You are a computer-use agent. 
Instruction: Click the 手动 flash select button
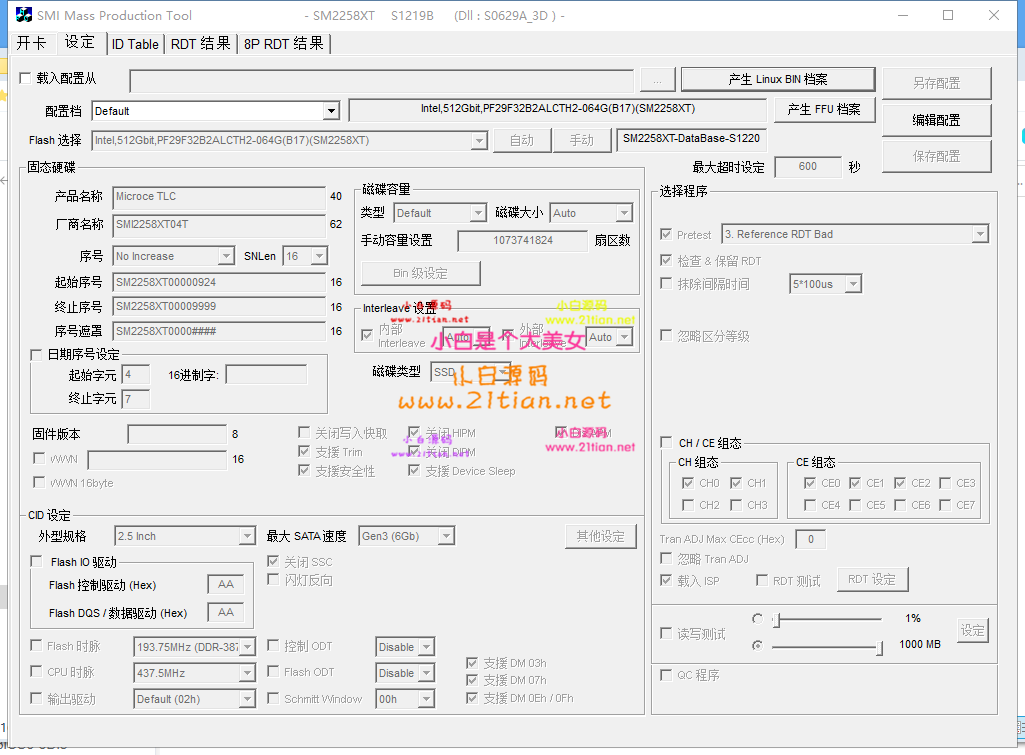coord(581,141)
